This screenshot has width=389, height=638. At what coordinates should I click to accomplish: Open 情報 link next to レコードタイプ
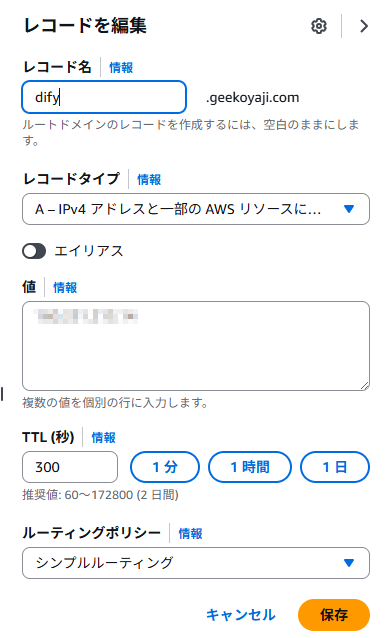point(149,179)
